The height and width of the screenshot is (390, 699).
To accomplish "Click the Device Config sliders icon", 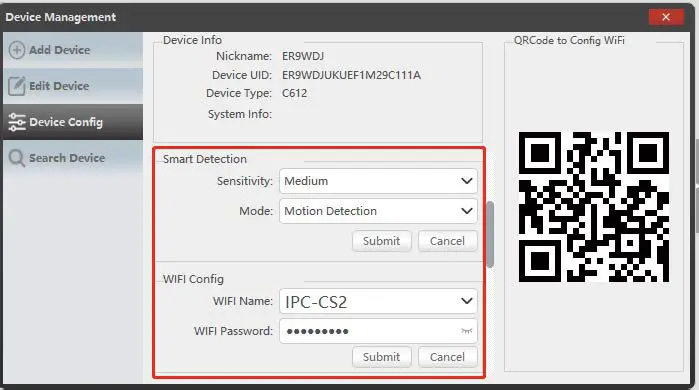I will (17, 122).
